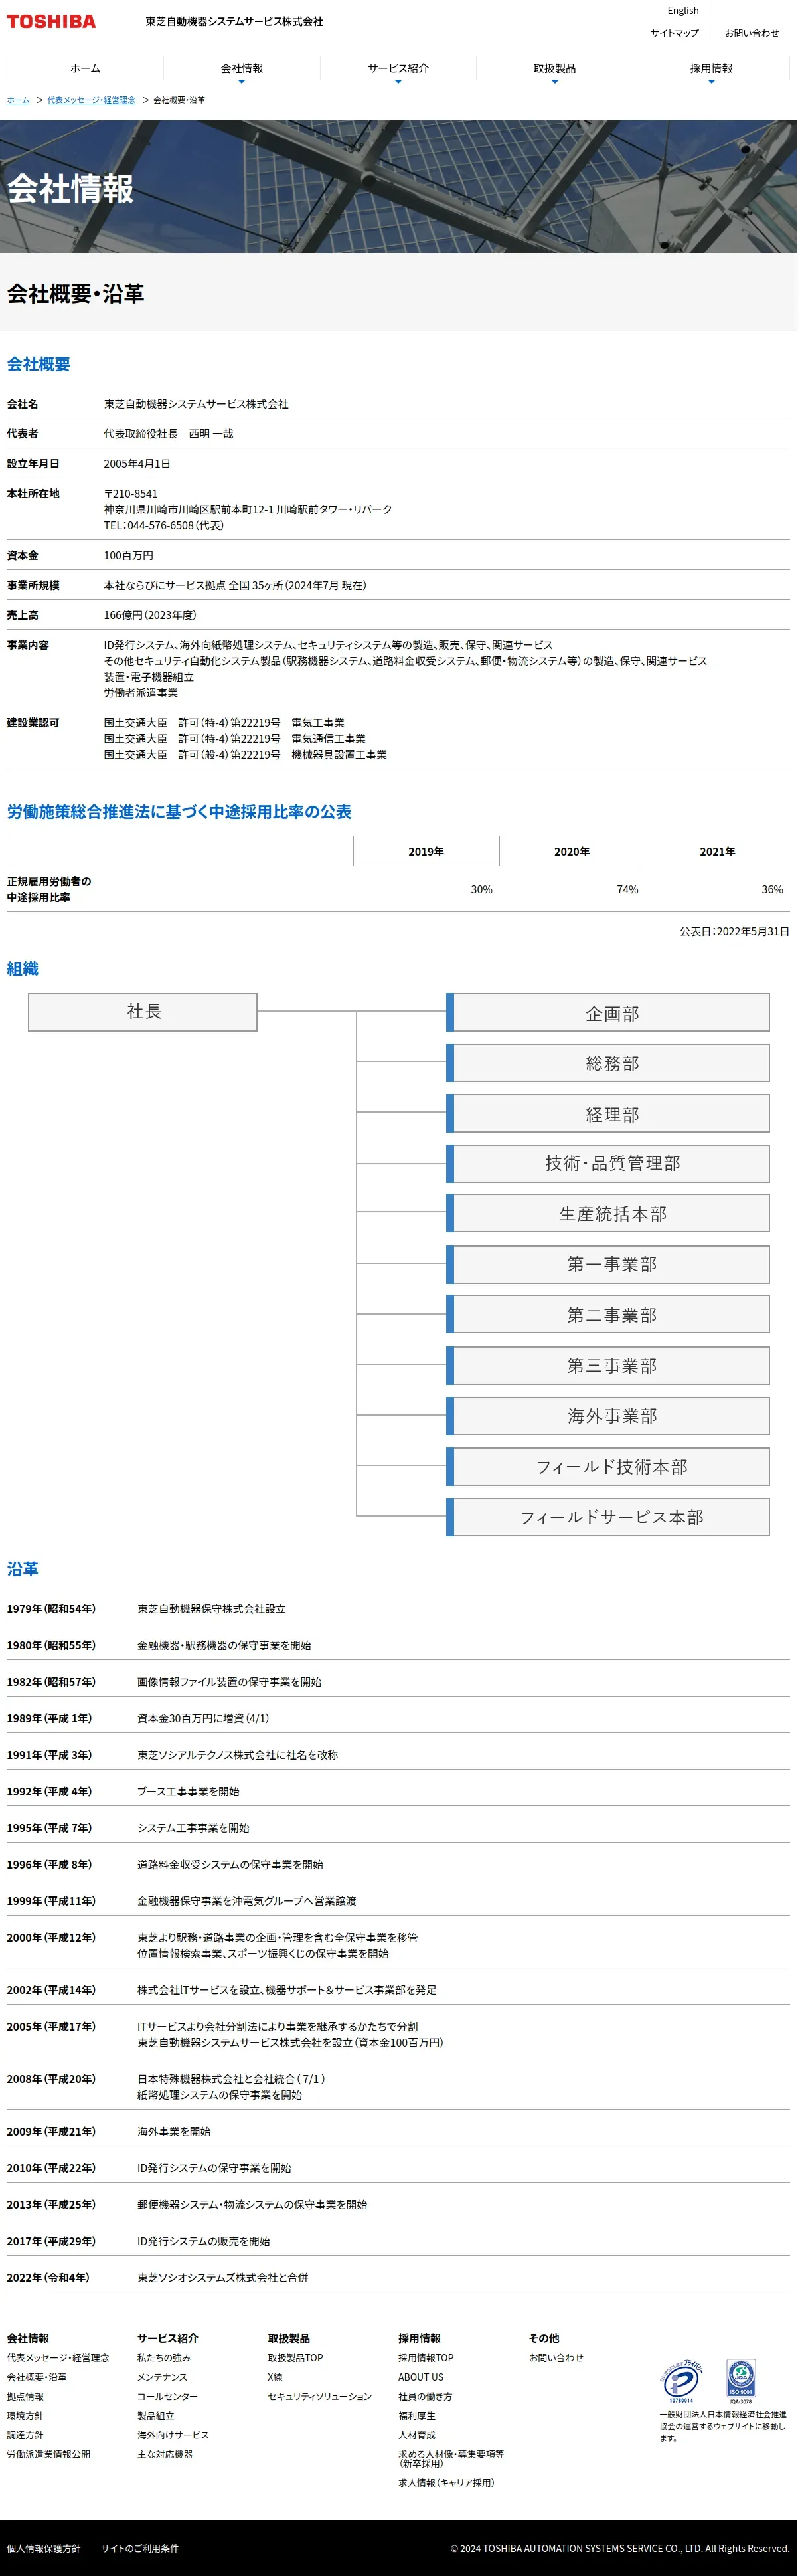This screenshot has height=2576, width=800.
Task: Go to ホーム in the main navigation
Action: coord(85,68)
